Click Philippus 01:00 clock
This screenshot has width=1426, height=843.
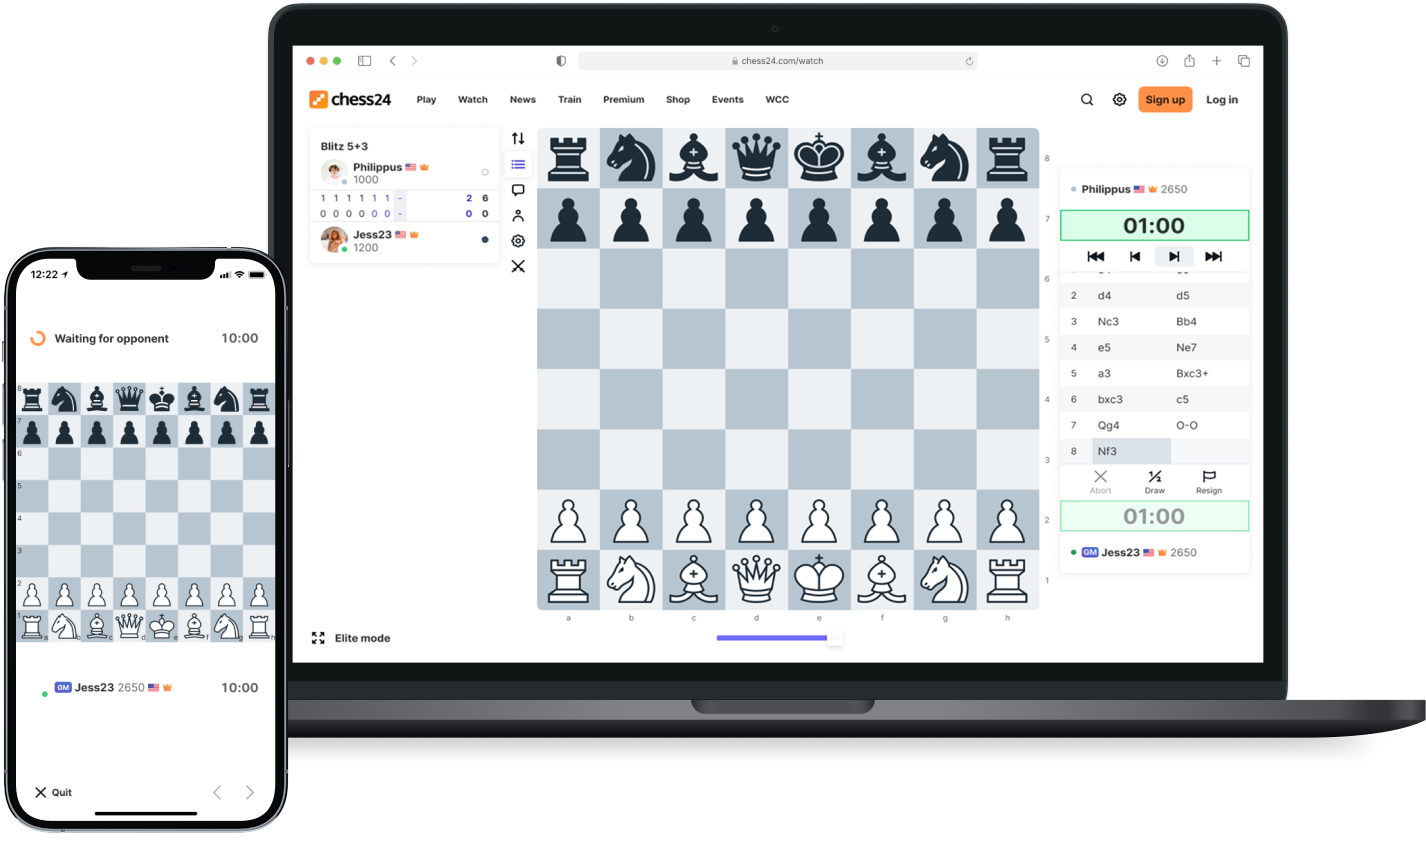tap(1154, 225)
